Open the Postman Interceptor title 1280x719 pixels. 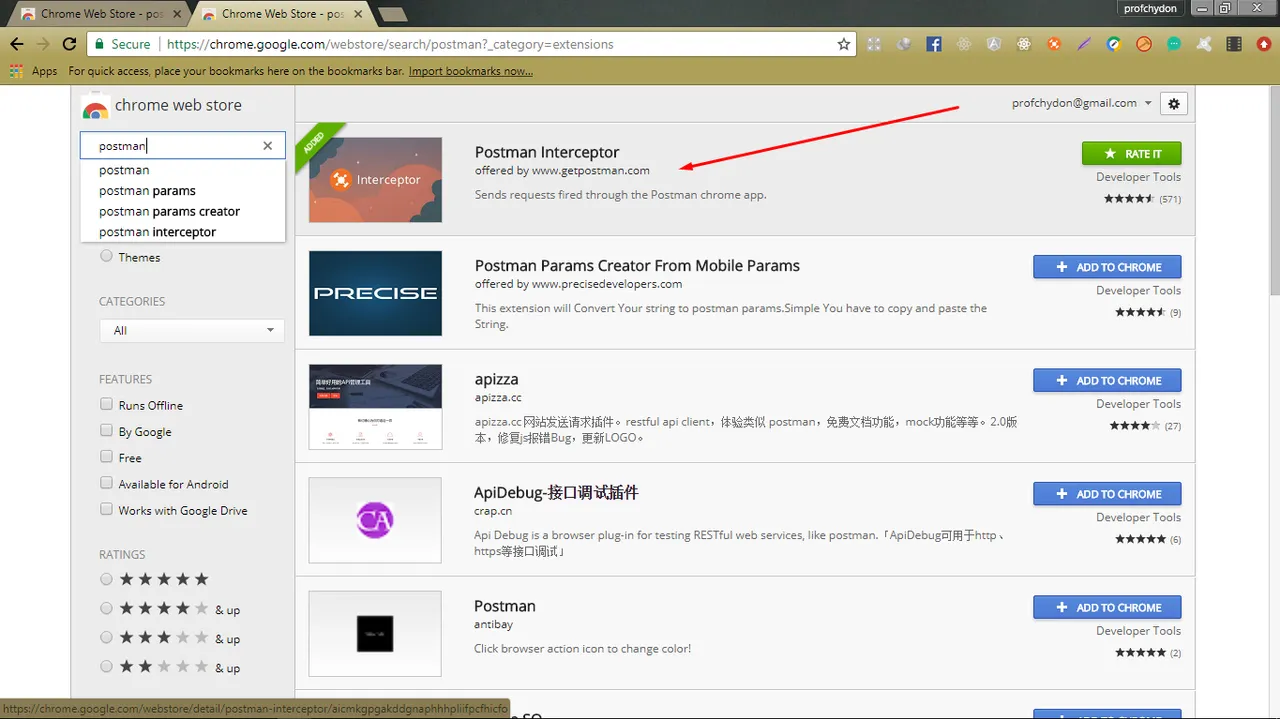point(546,152)
